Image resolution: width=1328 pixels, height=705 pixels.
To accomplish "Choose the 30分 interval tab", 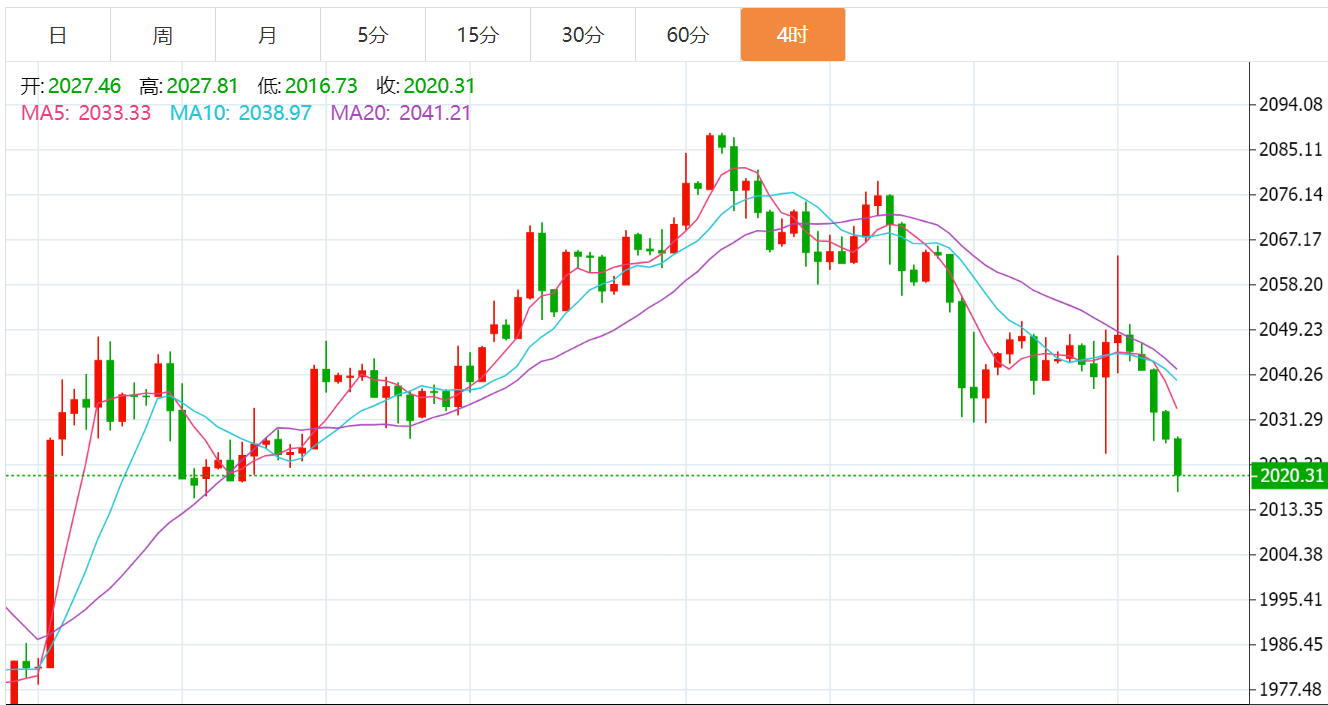I will [583, 36].
